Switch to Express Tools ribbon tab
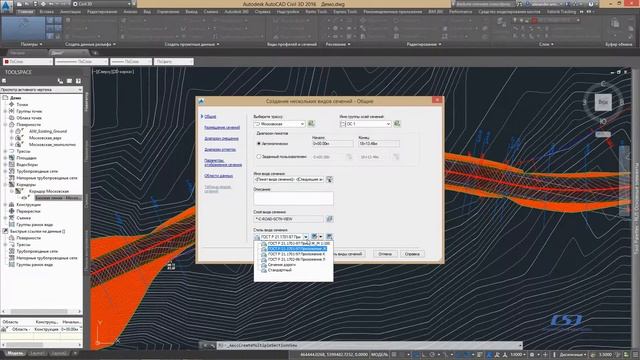 click(345, 12)
